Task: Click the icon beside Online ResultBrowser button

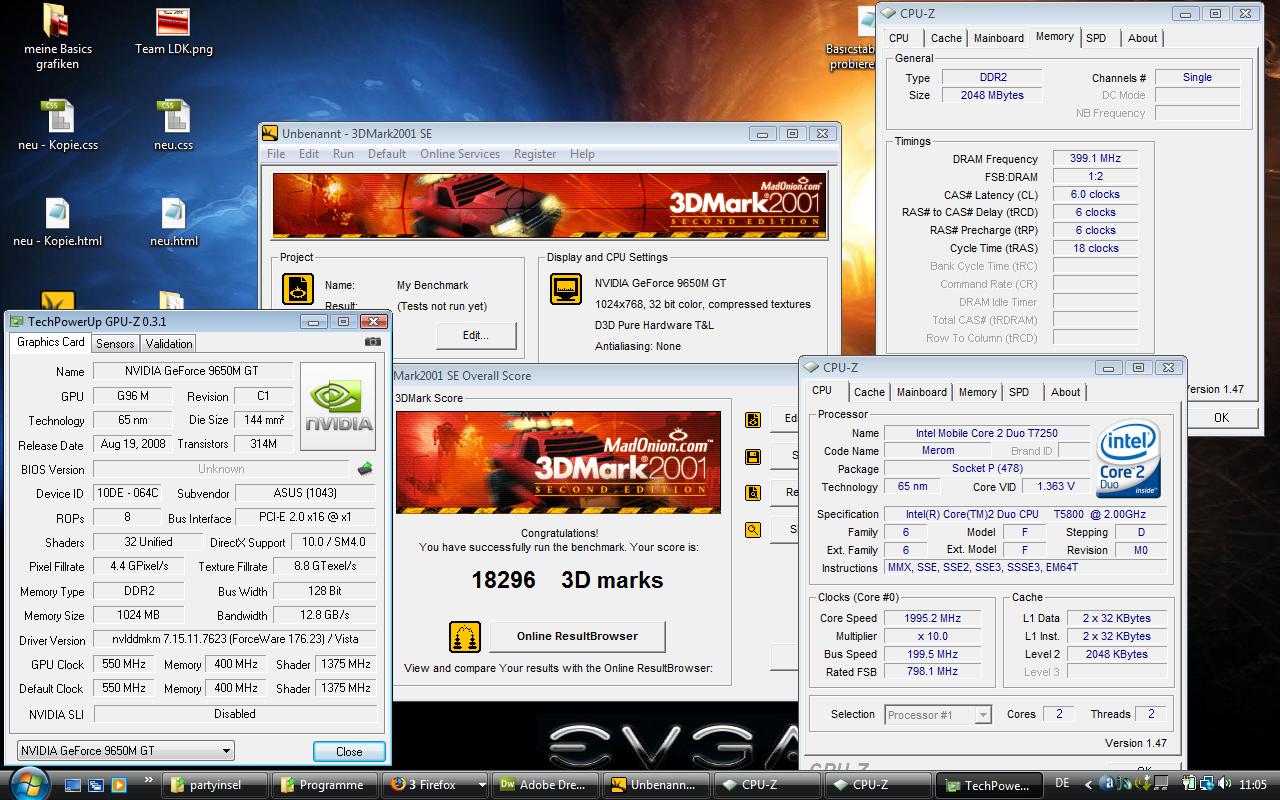Action: pyautogui.click(x=464, y=636)
